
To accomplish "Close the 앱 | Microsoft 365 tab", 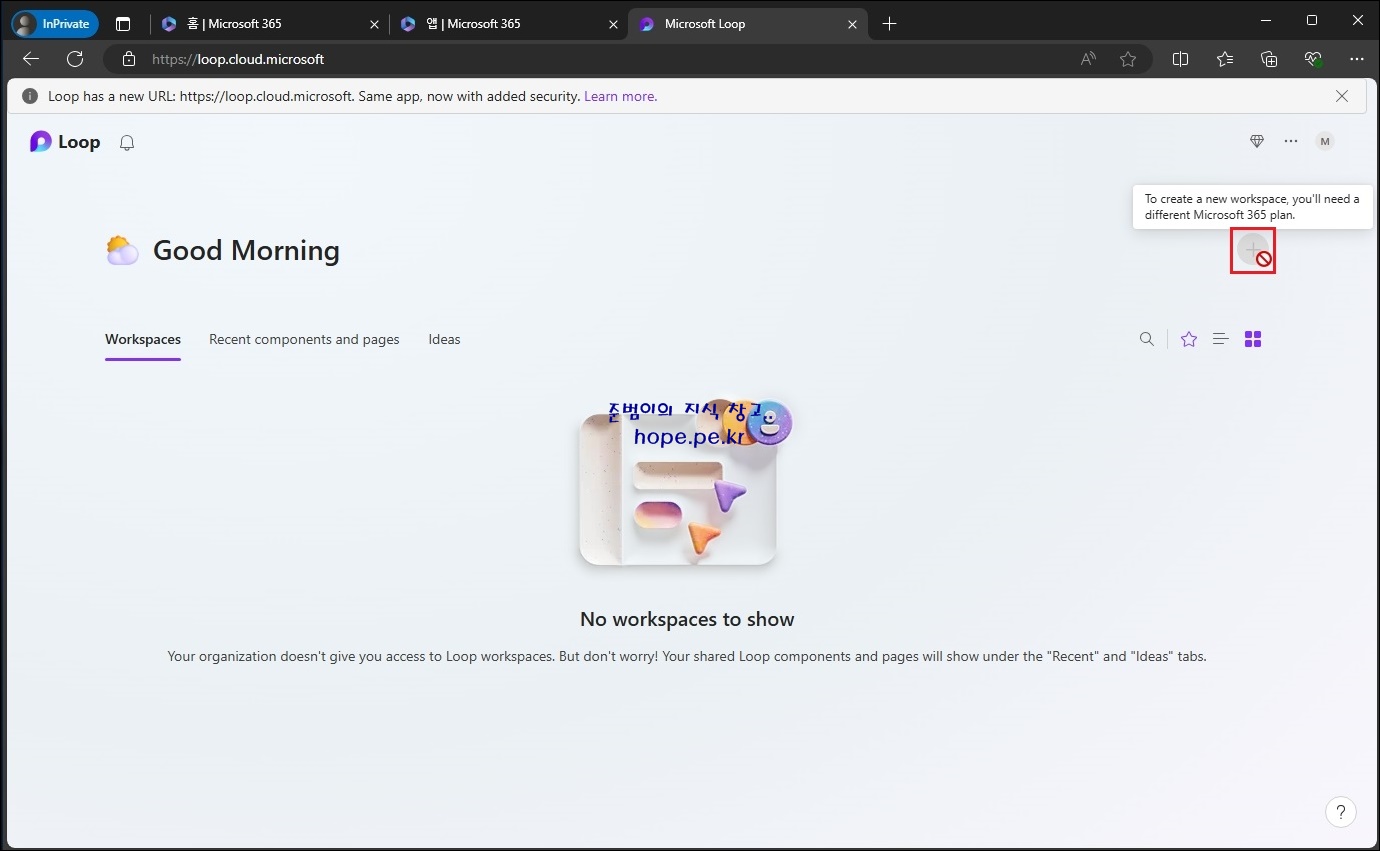I will (612, 24).
